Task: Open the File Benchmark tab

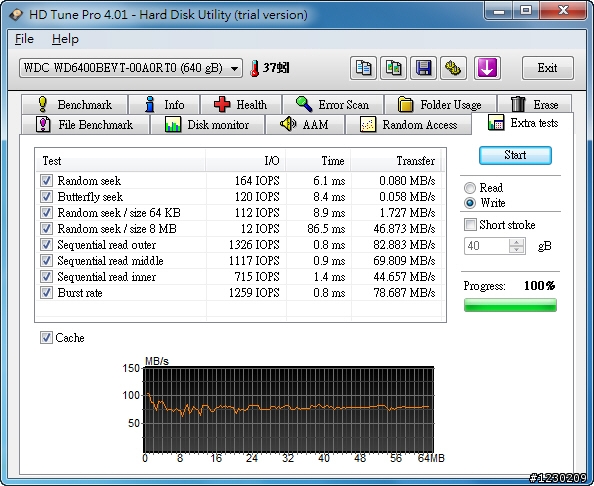Action: click(85, 125)
